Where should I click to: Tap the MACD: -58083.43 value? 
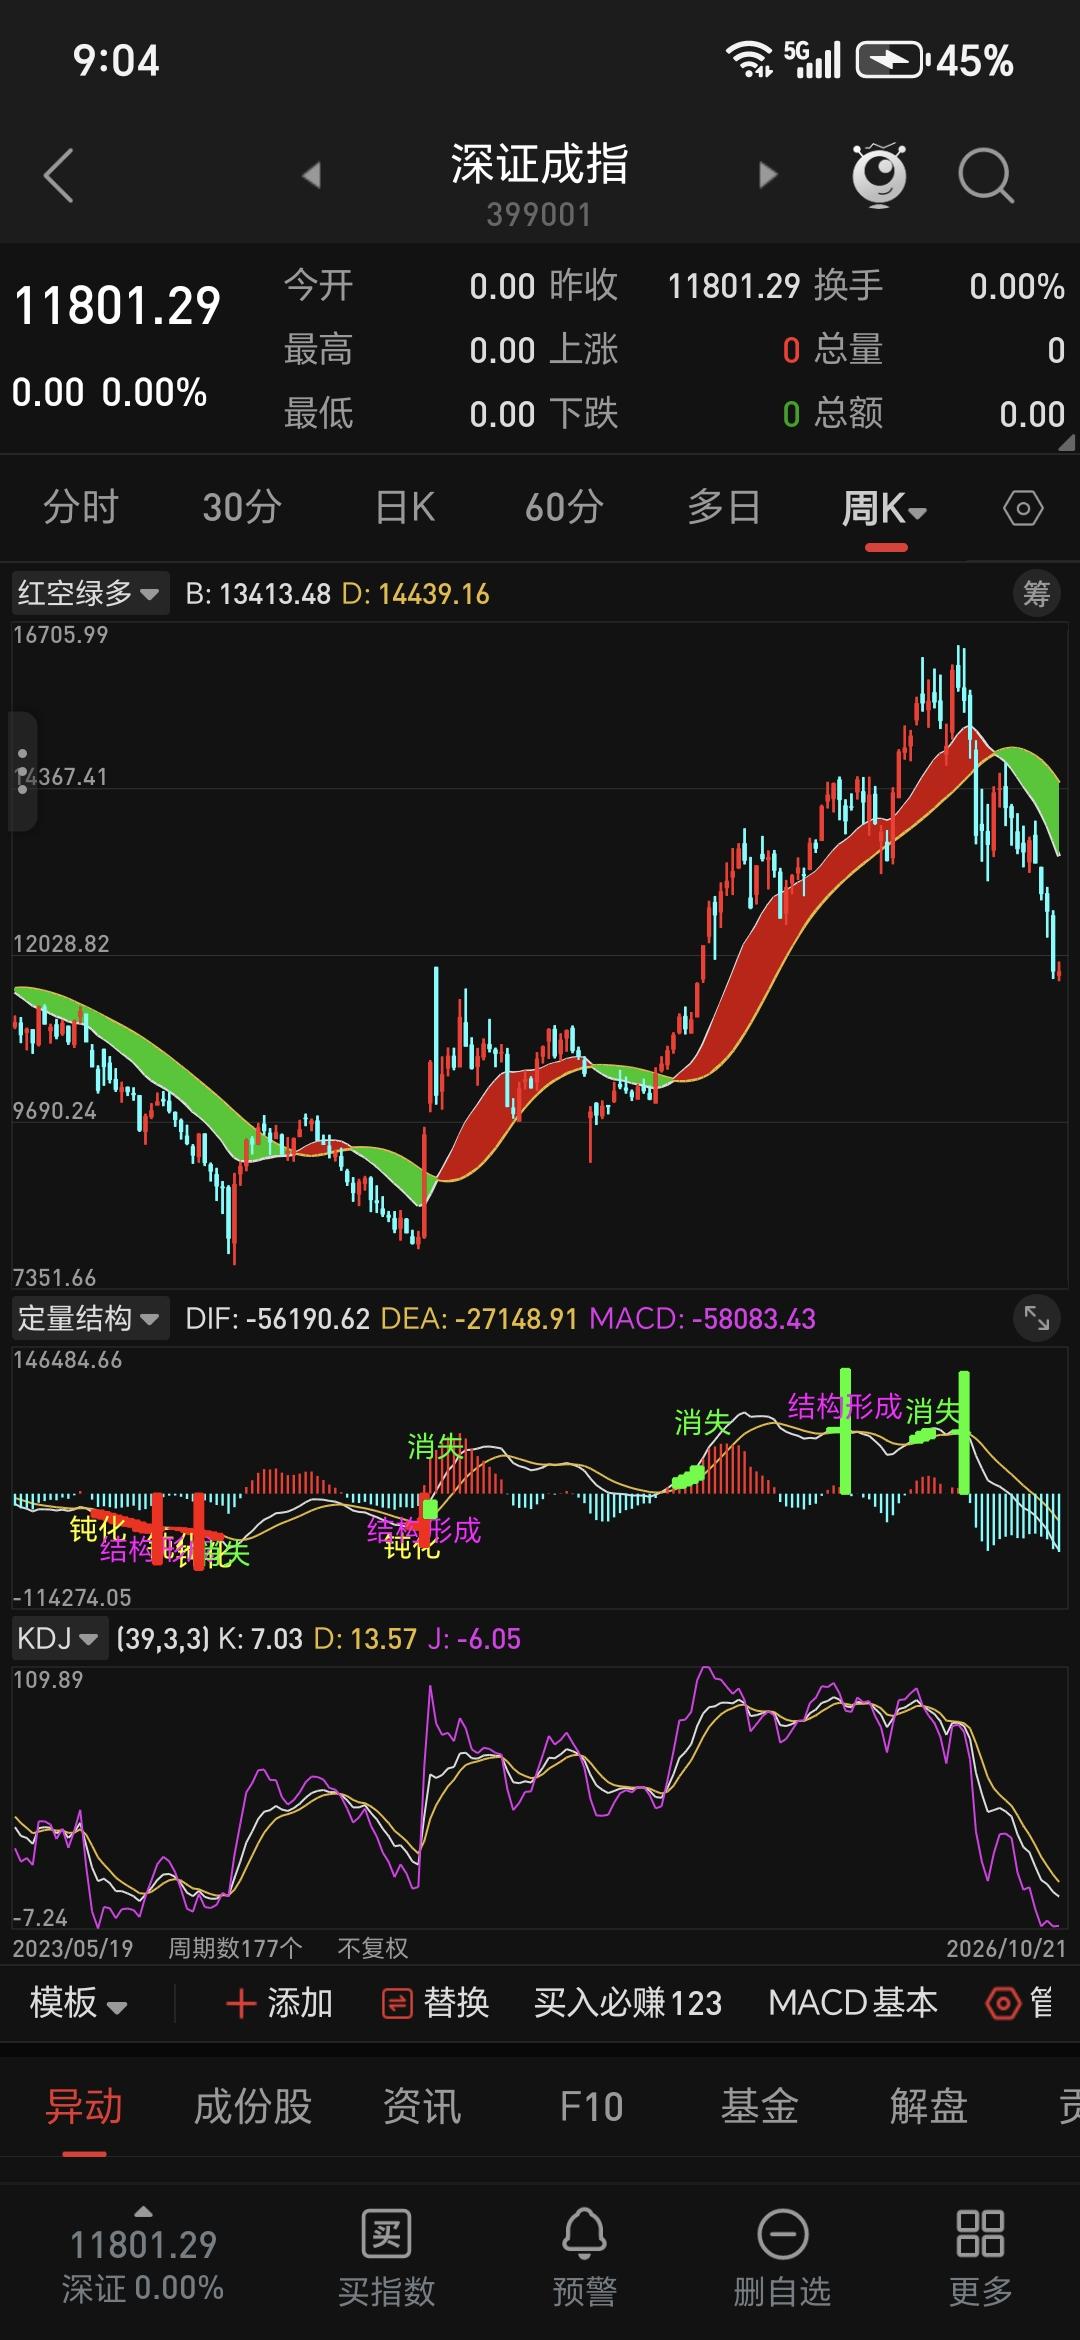pyautogui.click(x=703, y=1319)
